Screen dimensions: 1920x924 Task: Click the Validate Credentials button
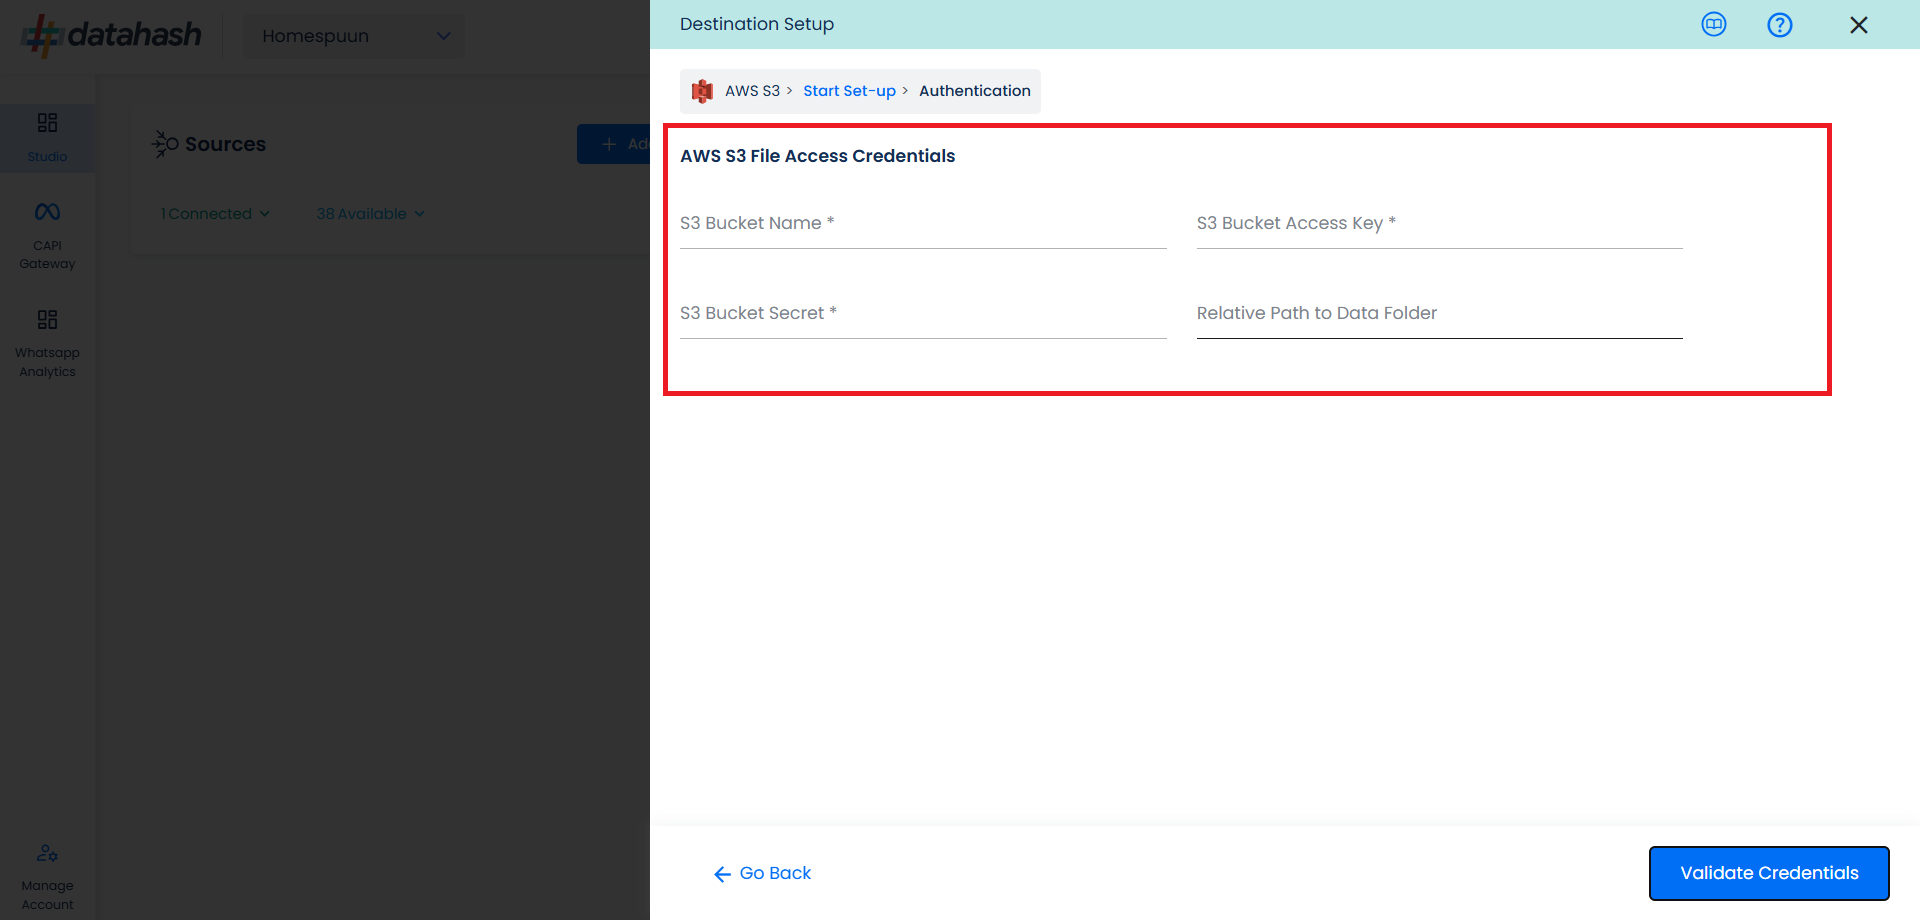1769,873
